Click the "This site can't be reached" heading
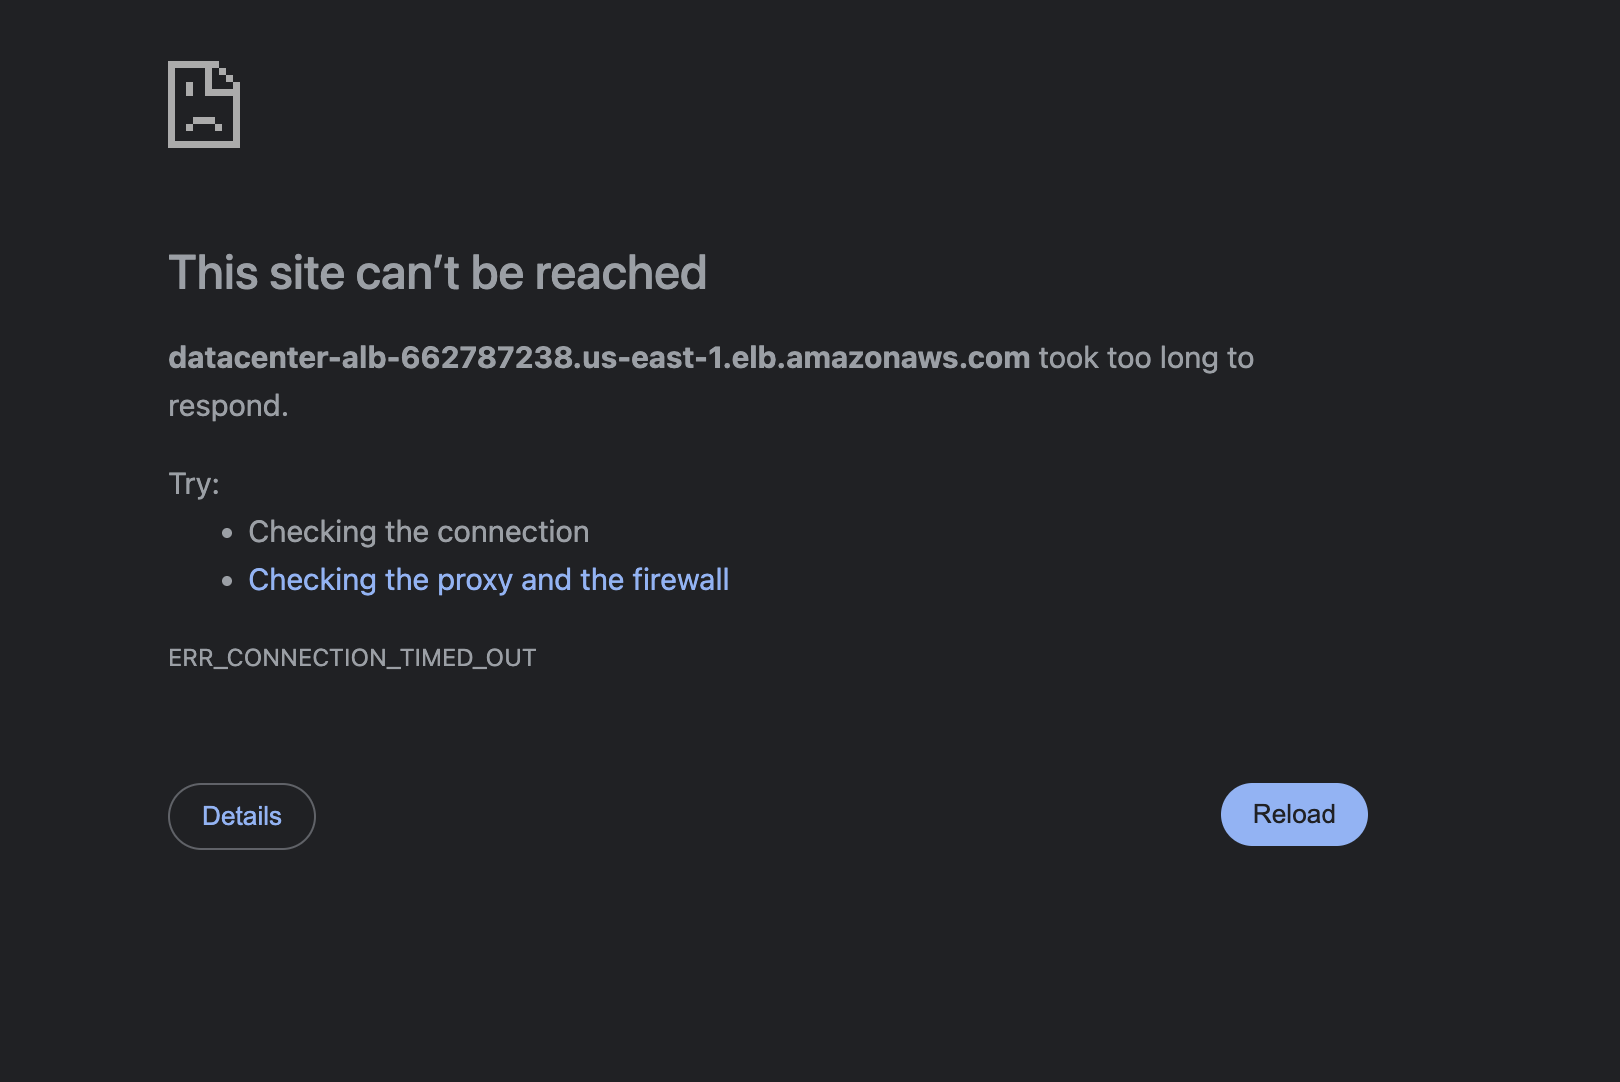The width and height of the screenshot is (1620, 1082). pyautogui.click(x=437, y=273)
